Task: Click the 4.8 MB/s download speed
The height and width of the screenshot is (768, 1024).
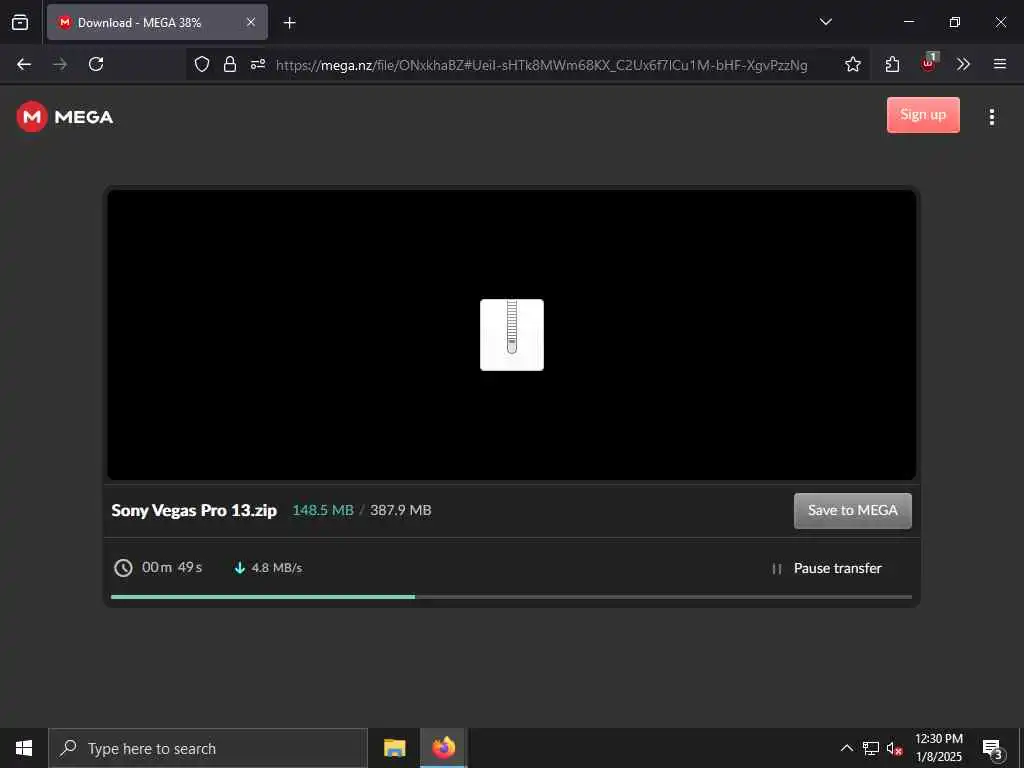Action: click(x=276, y=568)
